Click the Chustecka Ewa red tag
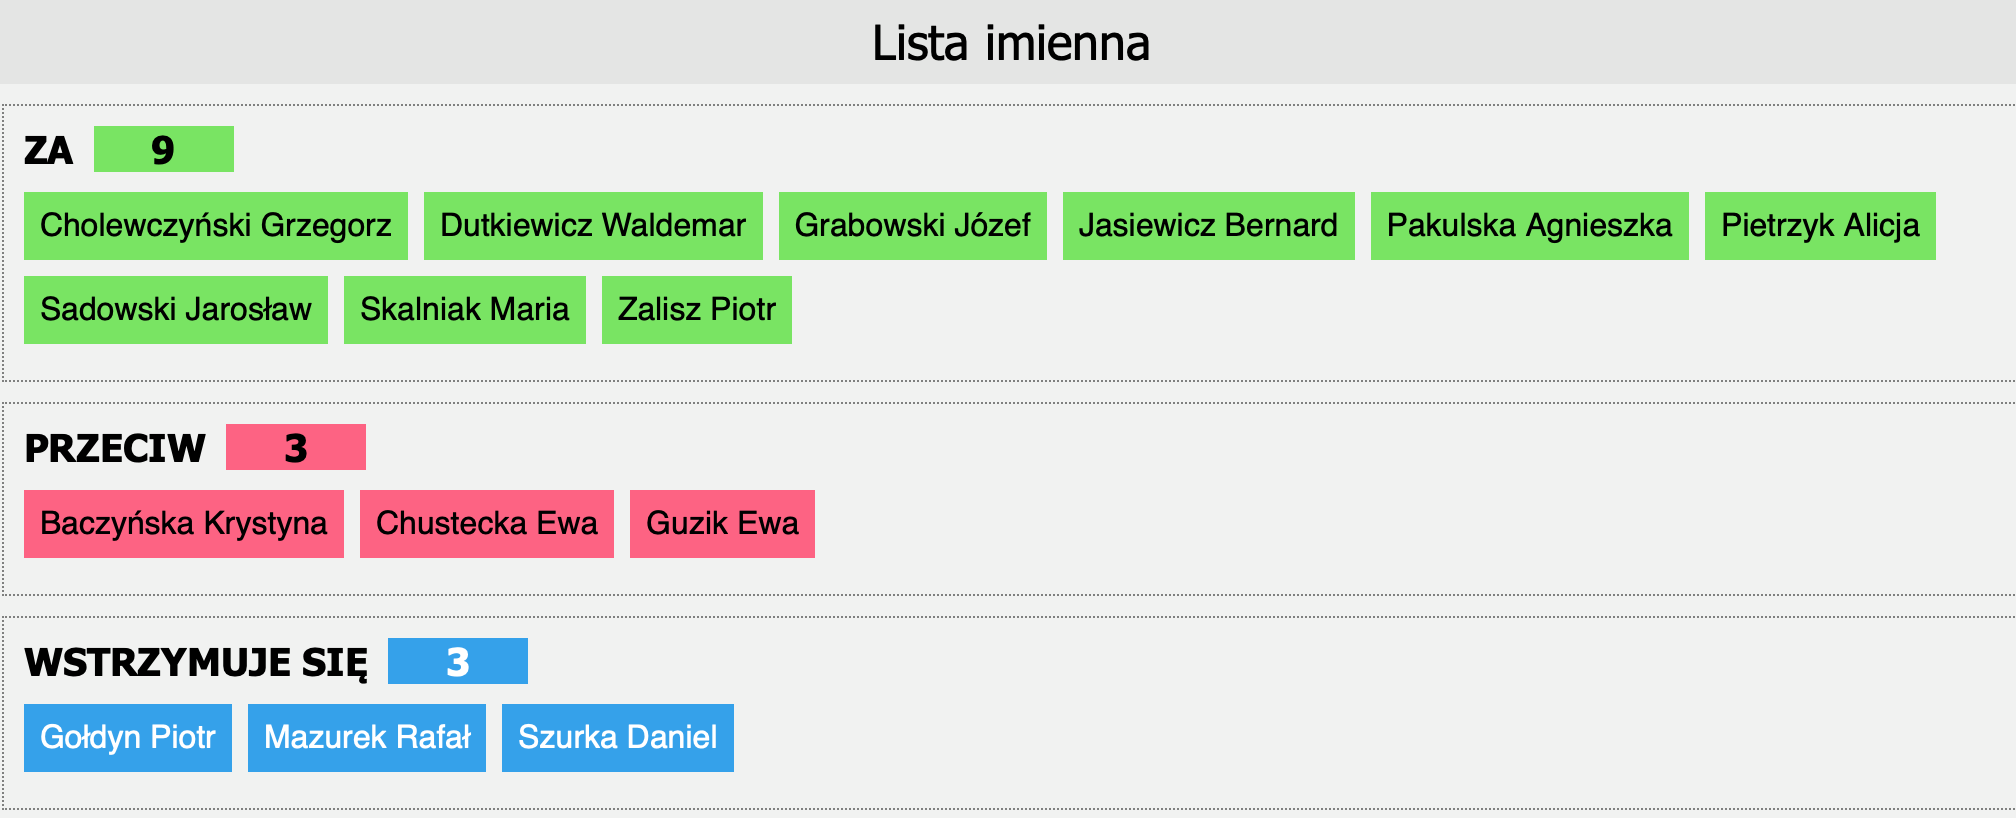2016x818 pixels. [x=487, y=524]
